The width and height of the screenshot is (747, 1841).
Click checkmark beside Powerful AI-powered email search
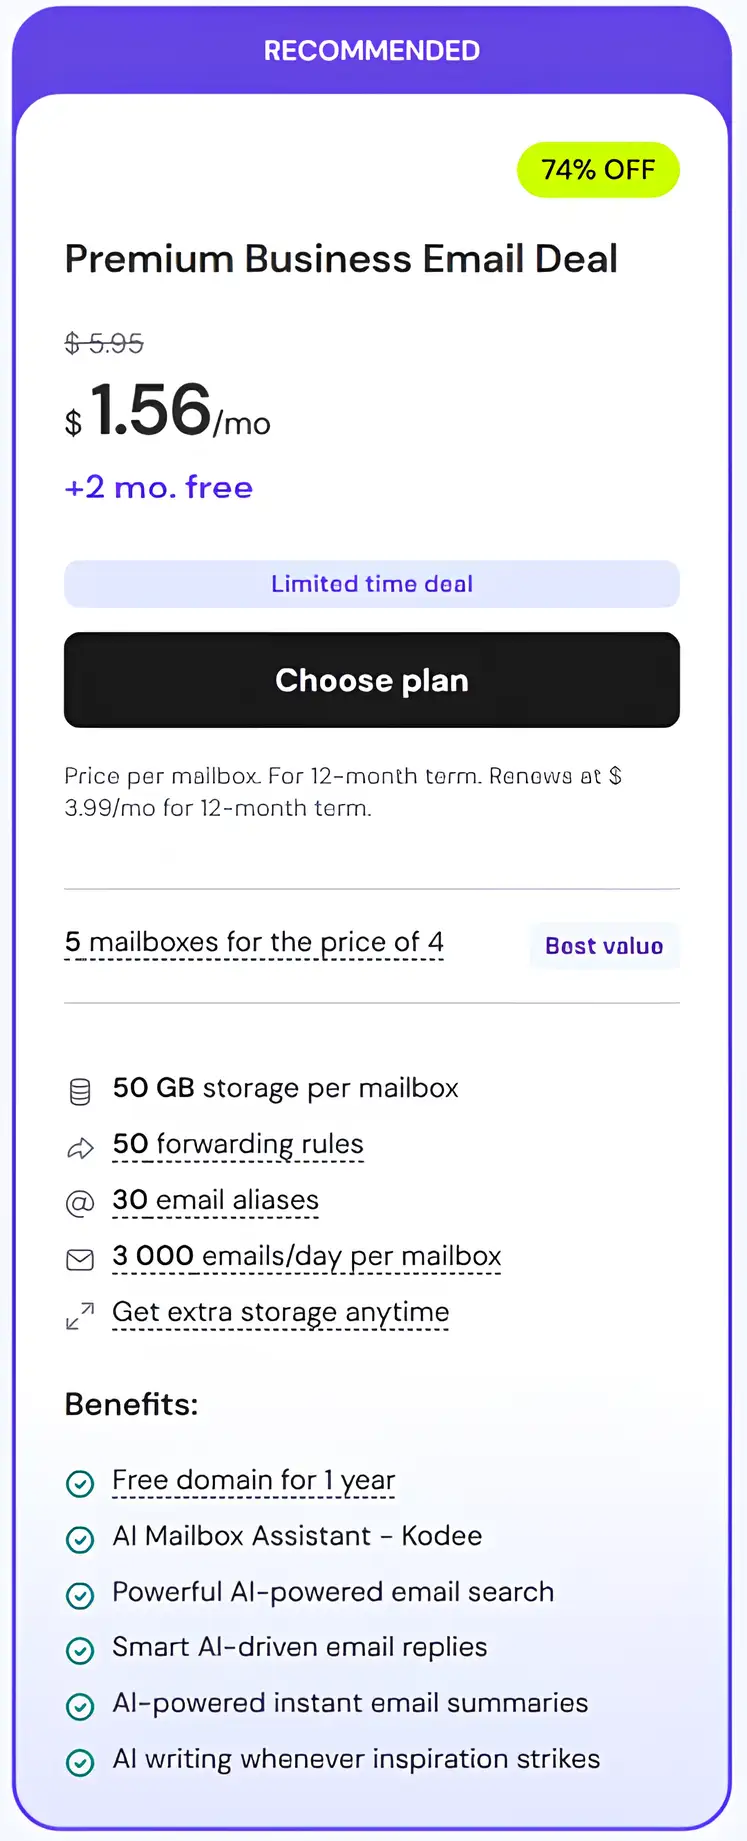[80, 1595]
